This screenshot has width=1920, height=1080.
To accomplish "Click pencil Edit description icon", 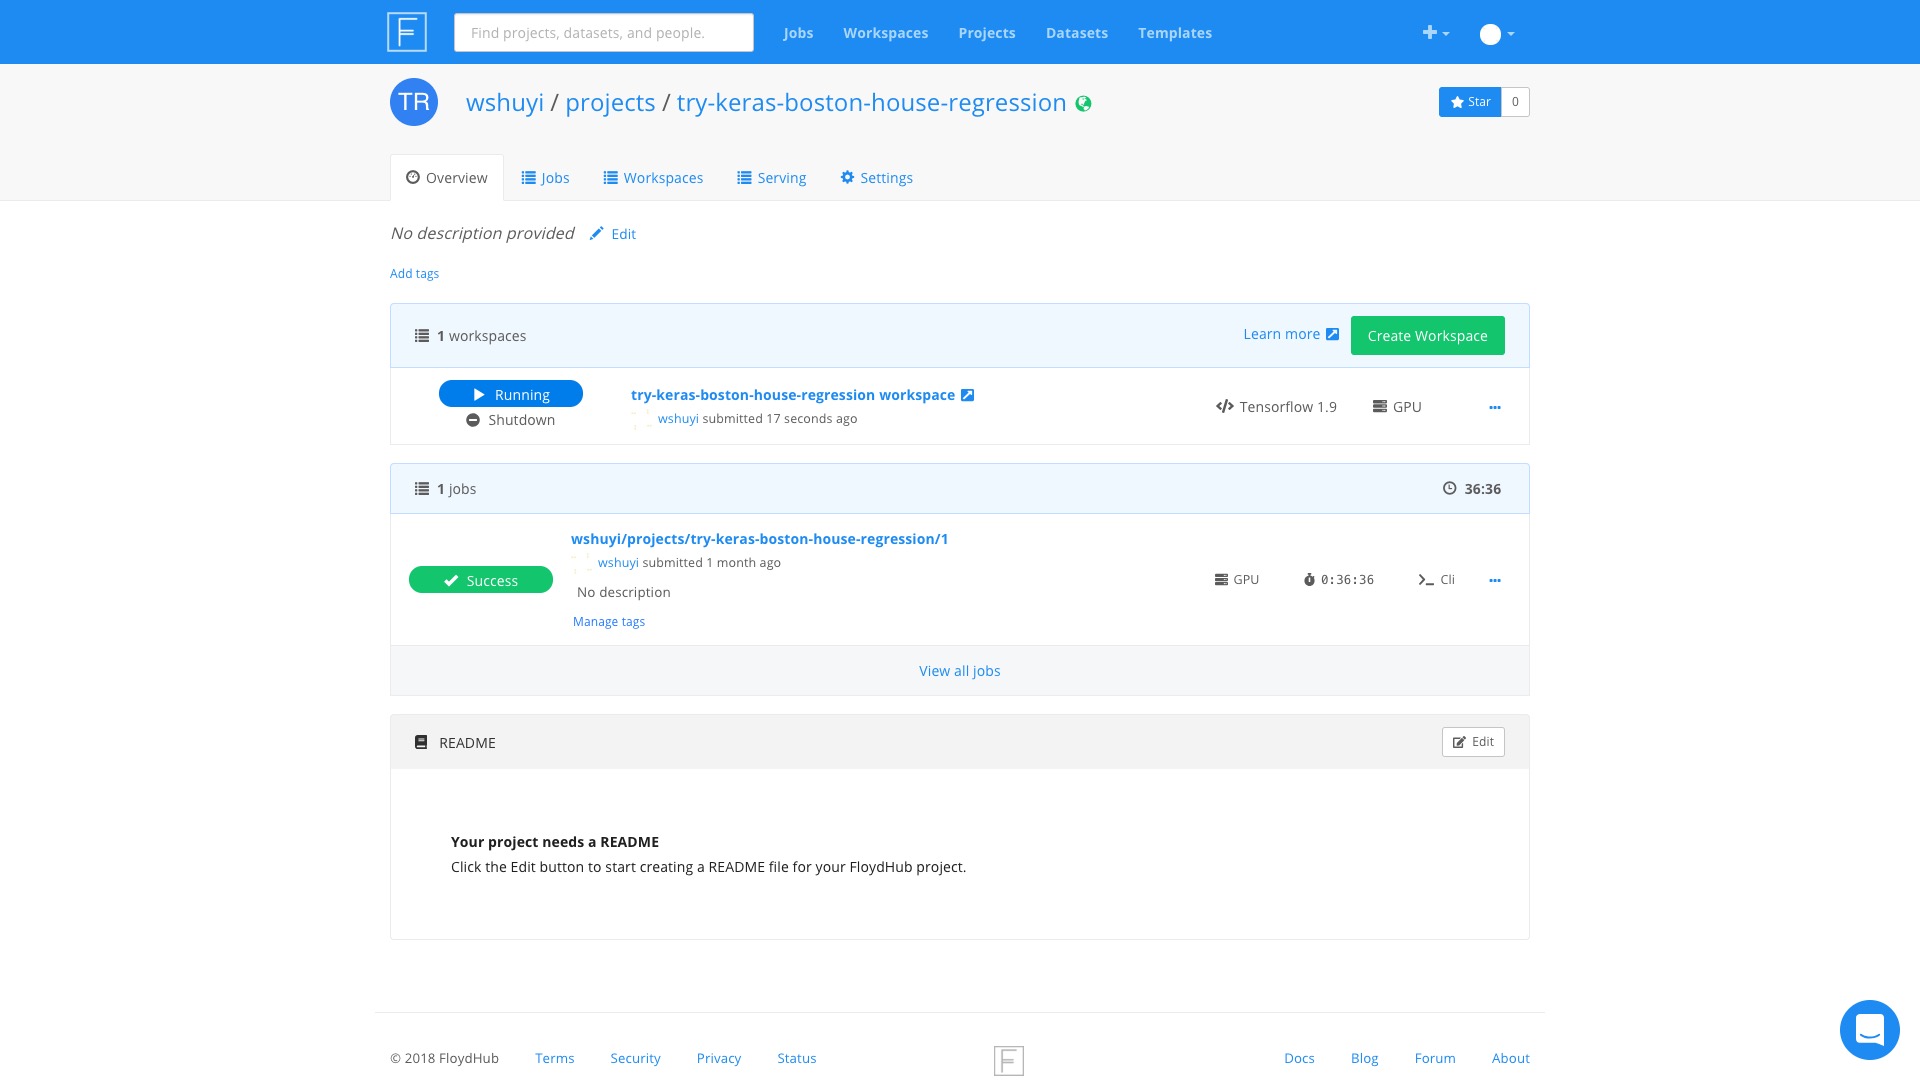I will [x=597, y=234].
